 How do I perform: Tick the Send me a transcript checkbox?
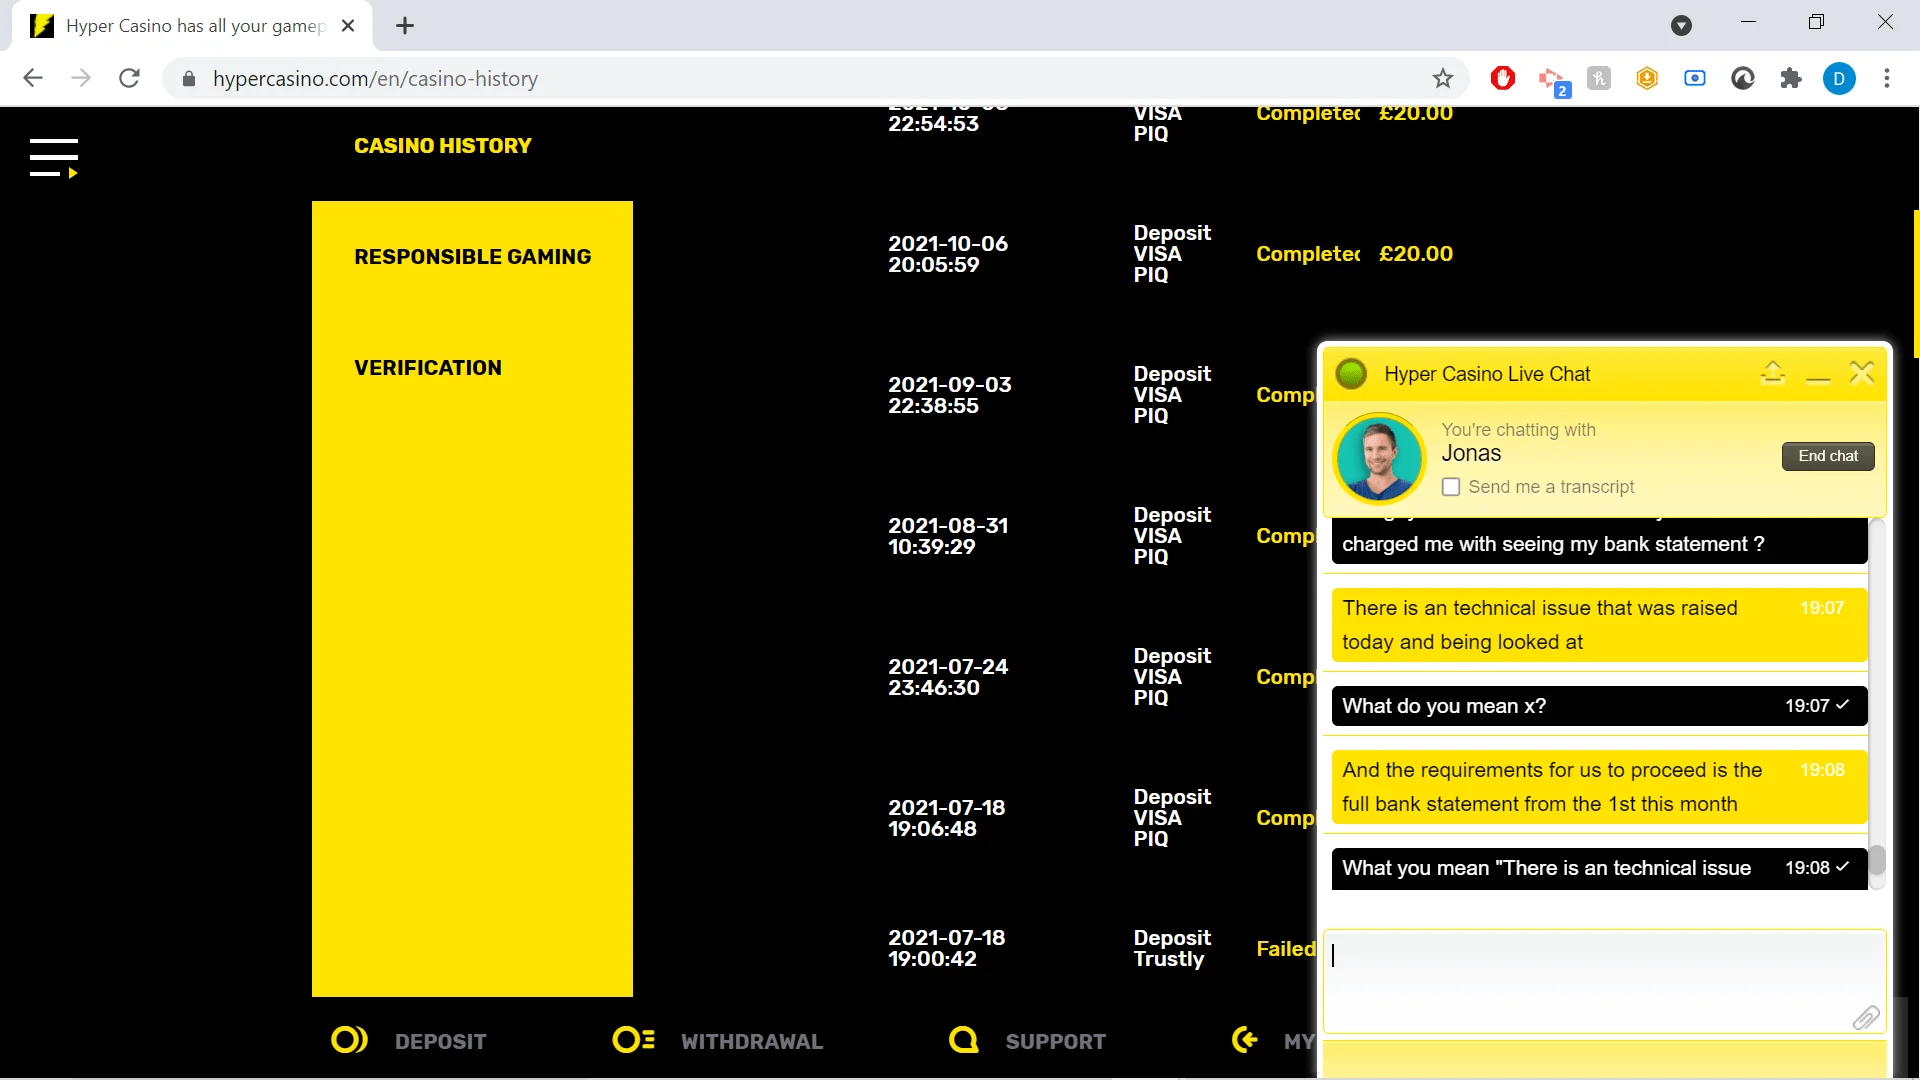pos(1451,487)
